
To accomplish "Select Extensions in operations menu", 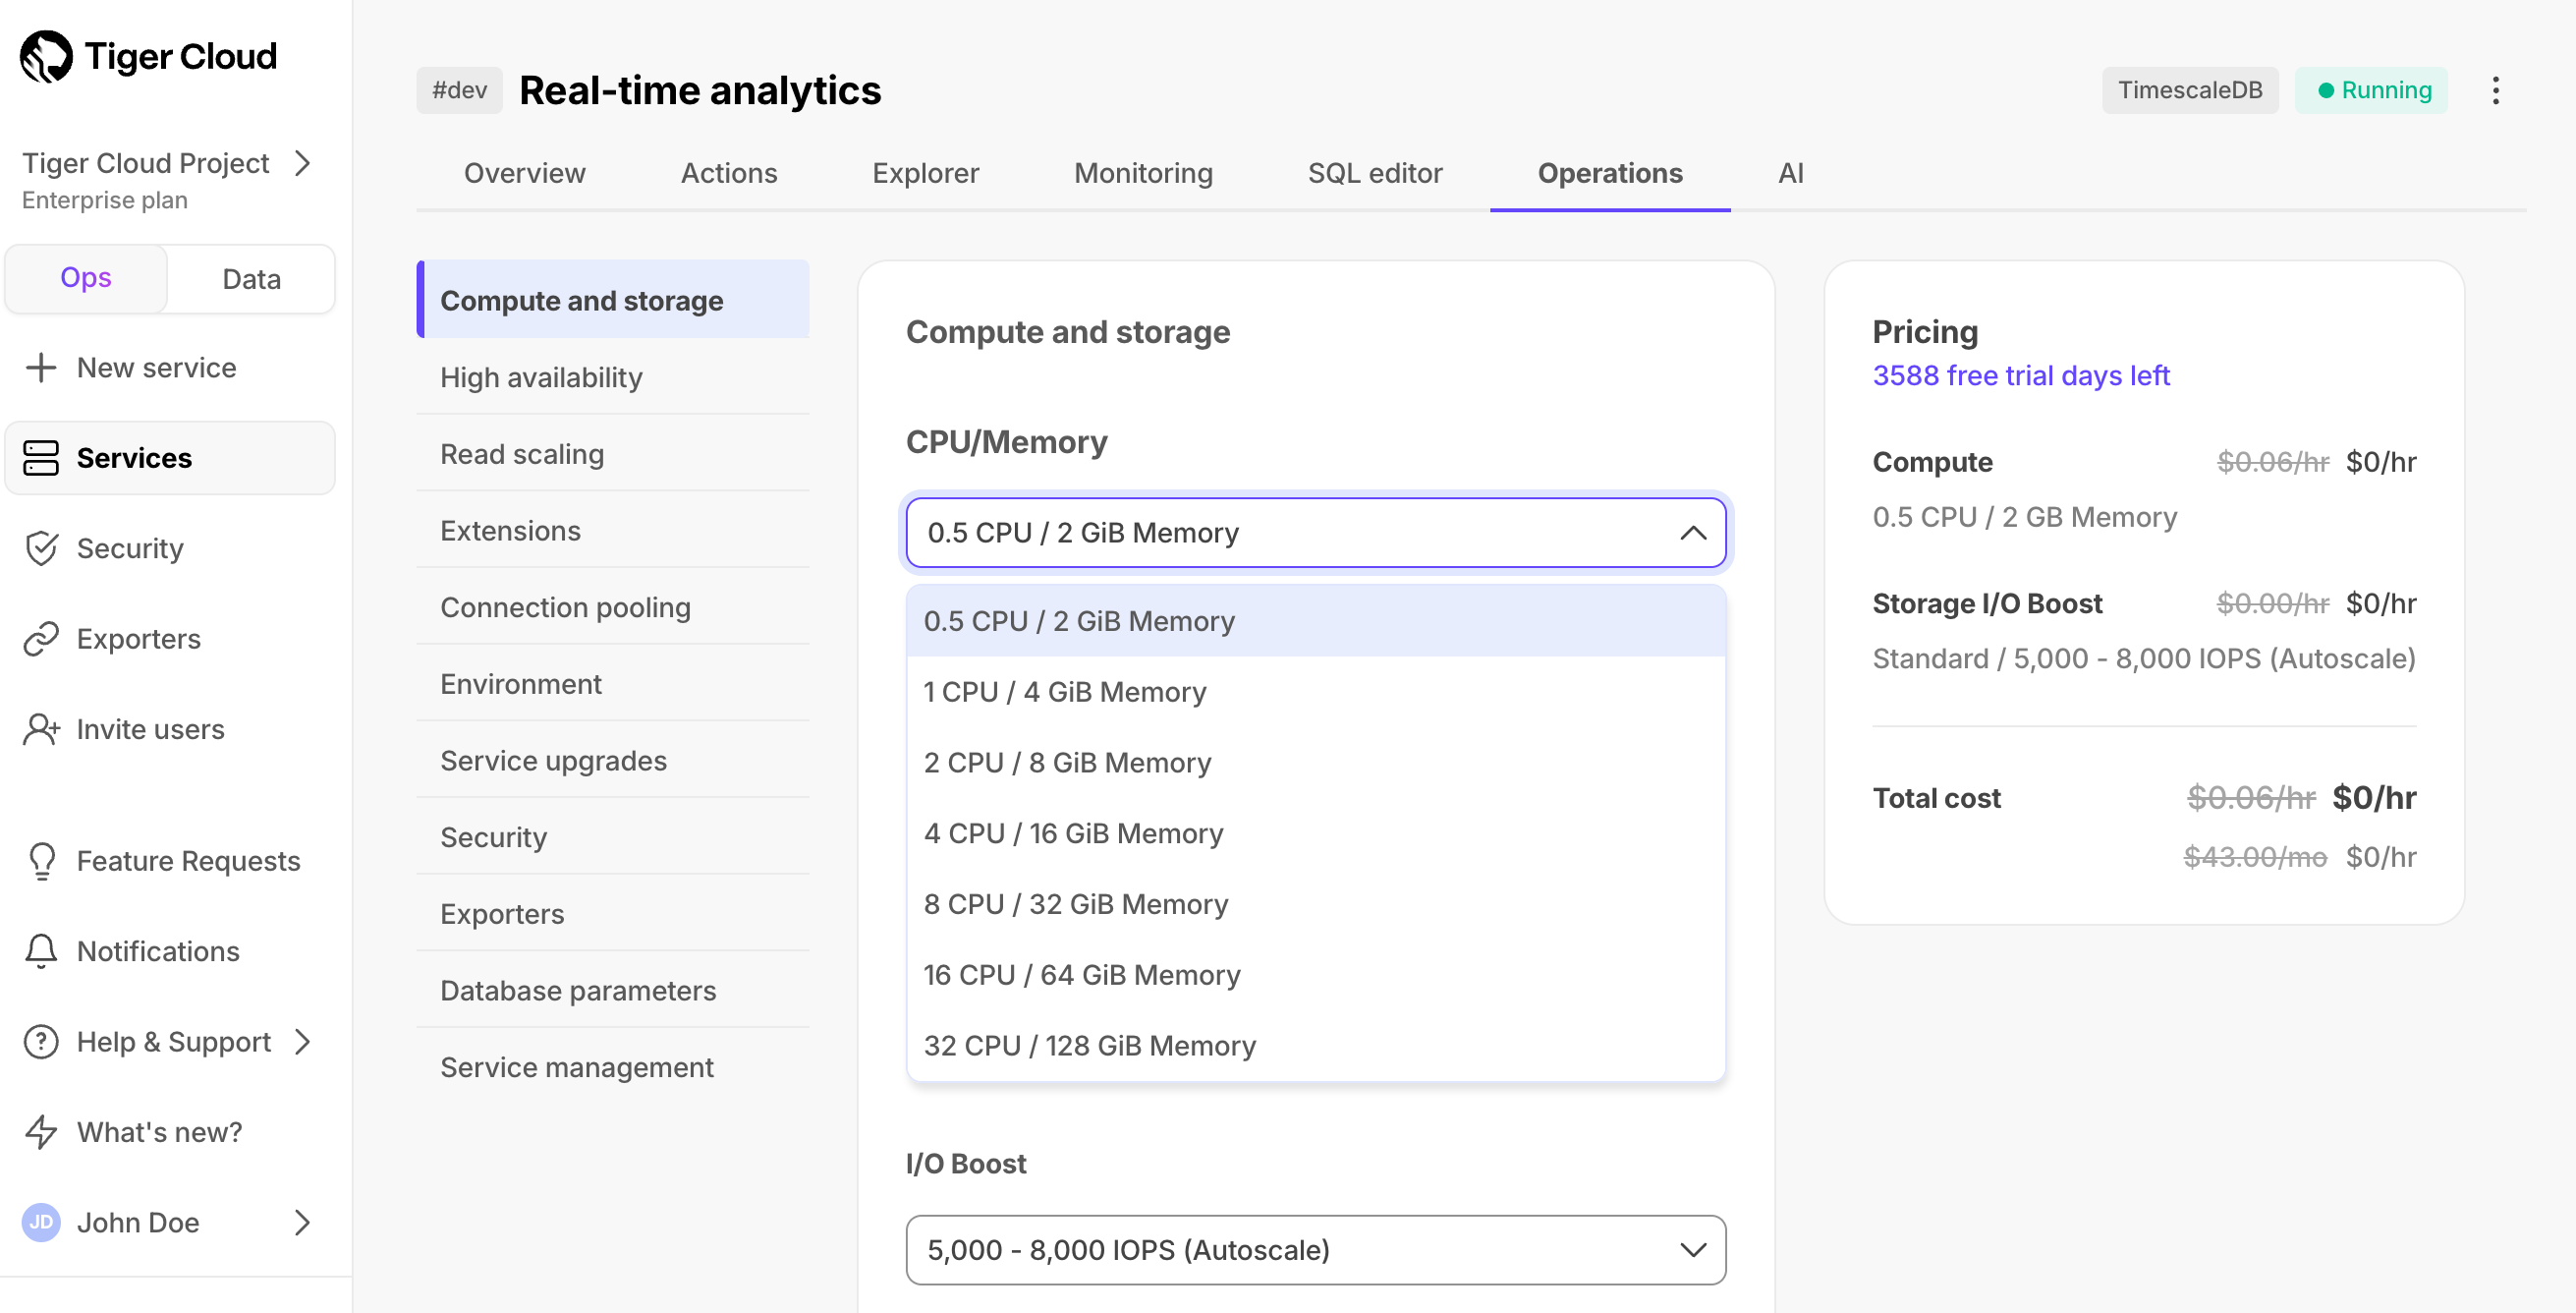I will pyautogui.click(x=613, y=531).
